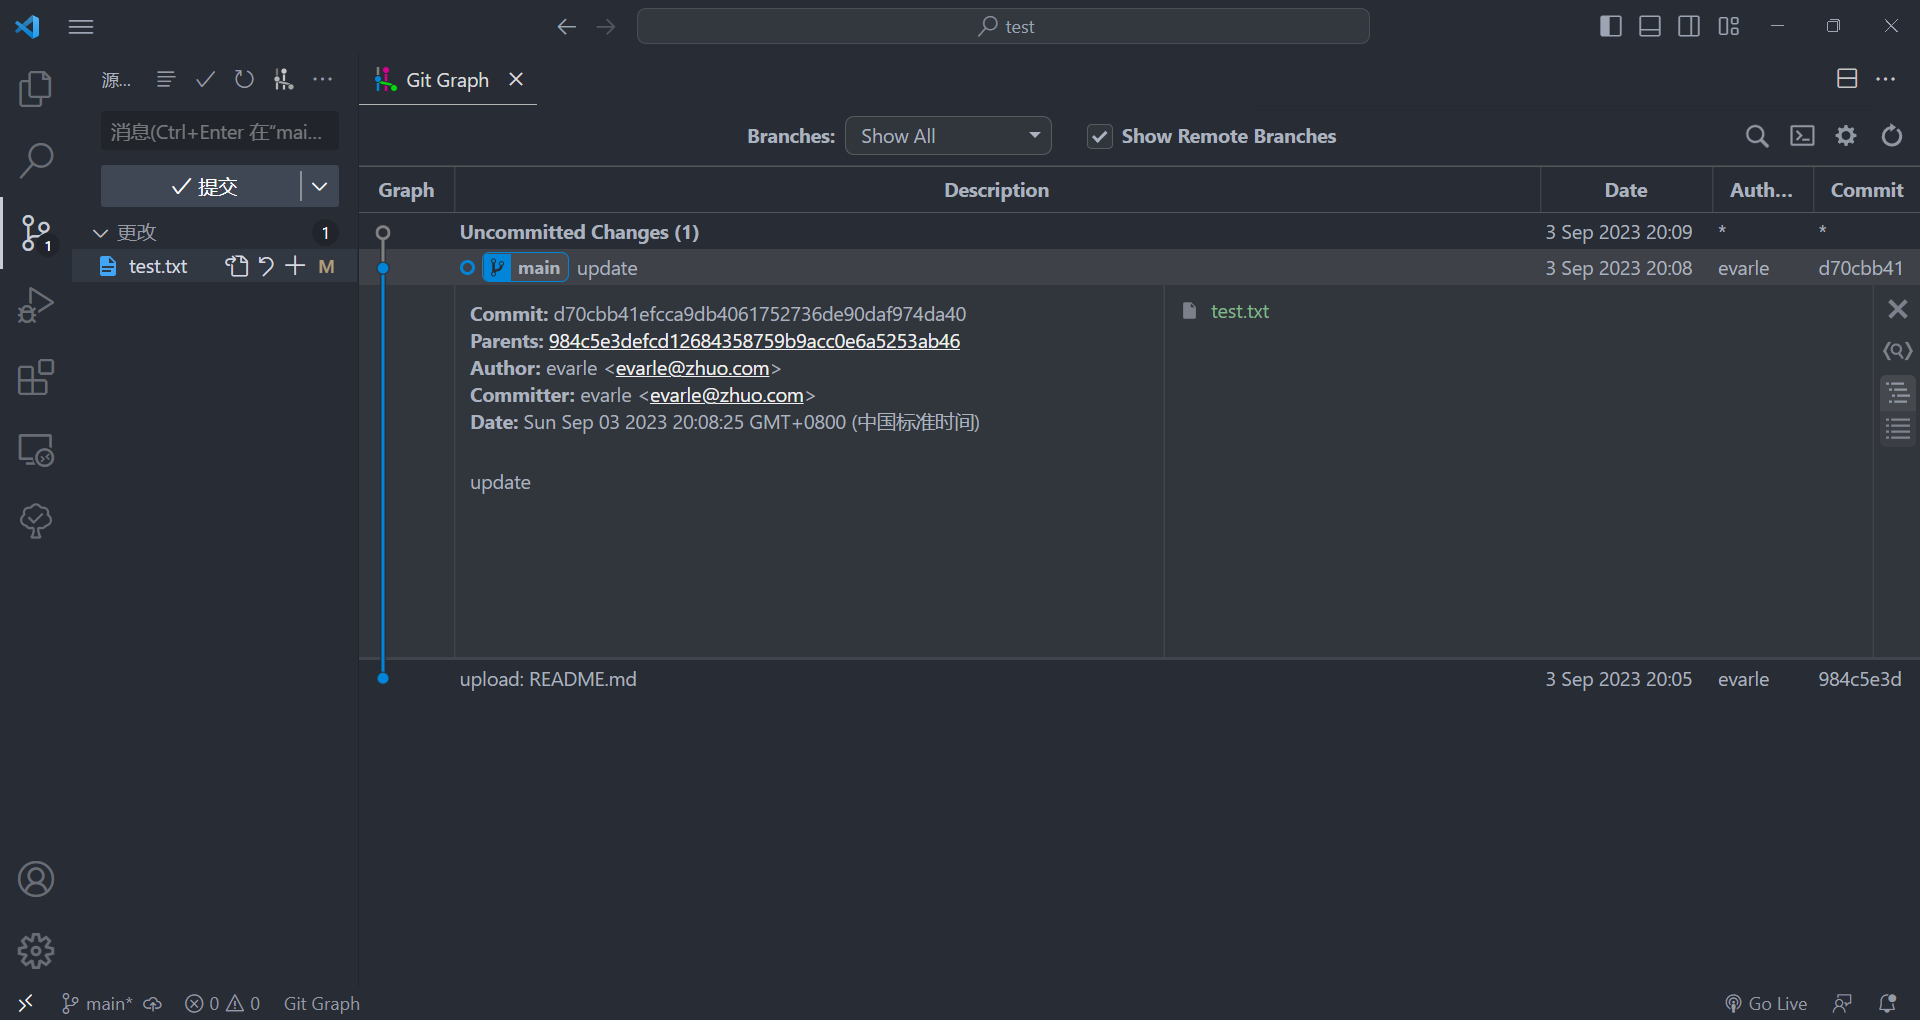1920x1020 pixels.
Task: Click the Date column header
Action: (x=1626, y=190)
